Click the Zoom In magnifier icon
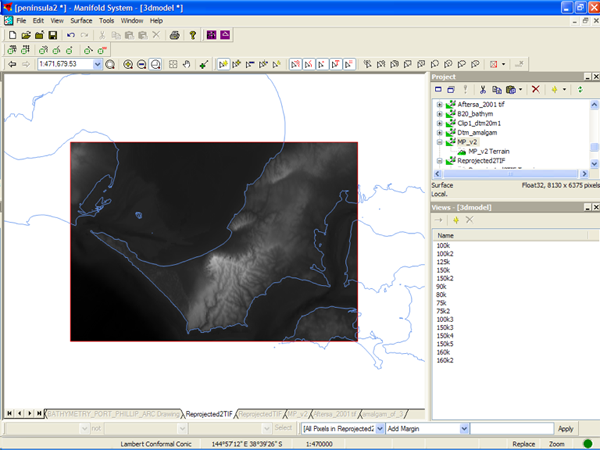The image size is (600, 450). coord(128,64)
